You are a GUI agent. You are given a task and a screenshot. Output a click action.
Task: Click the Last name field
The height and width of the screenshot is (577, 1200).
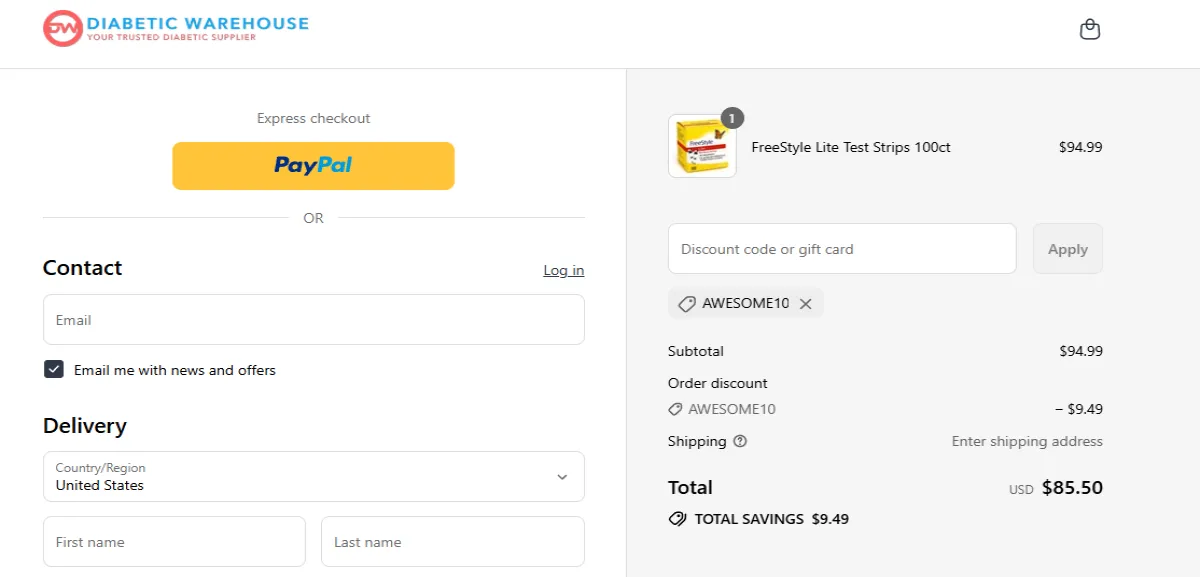click(x=452, y=541)
